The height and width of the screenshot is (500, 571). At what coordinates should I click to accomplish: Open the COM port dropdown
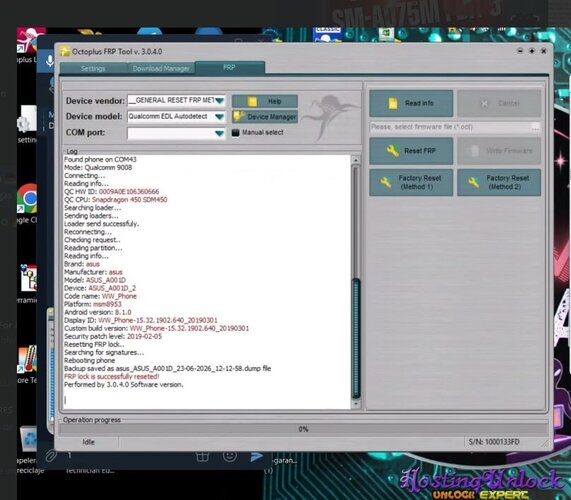pyautogui.click(x=219, y=133)
